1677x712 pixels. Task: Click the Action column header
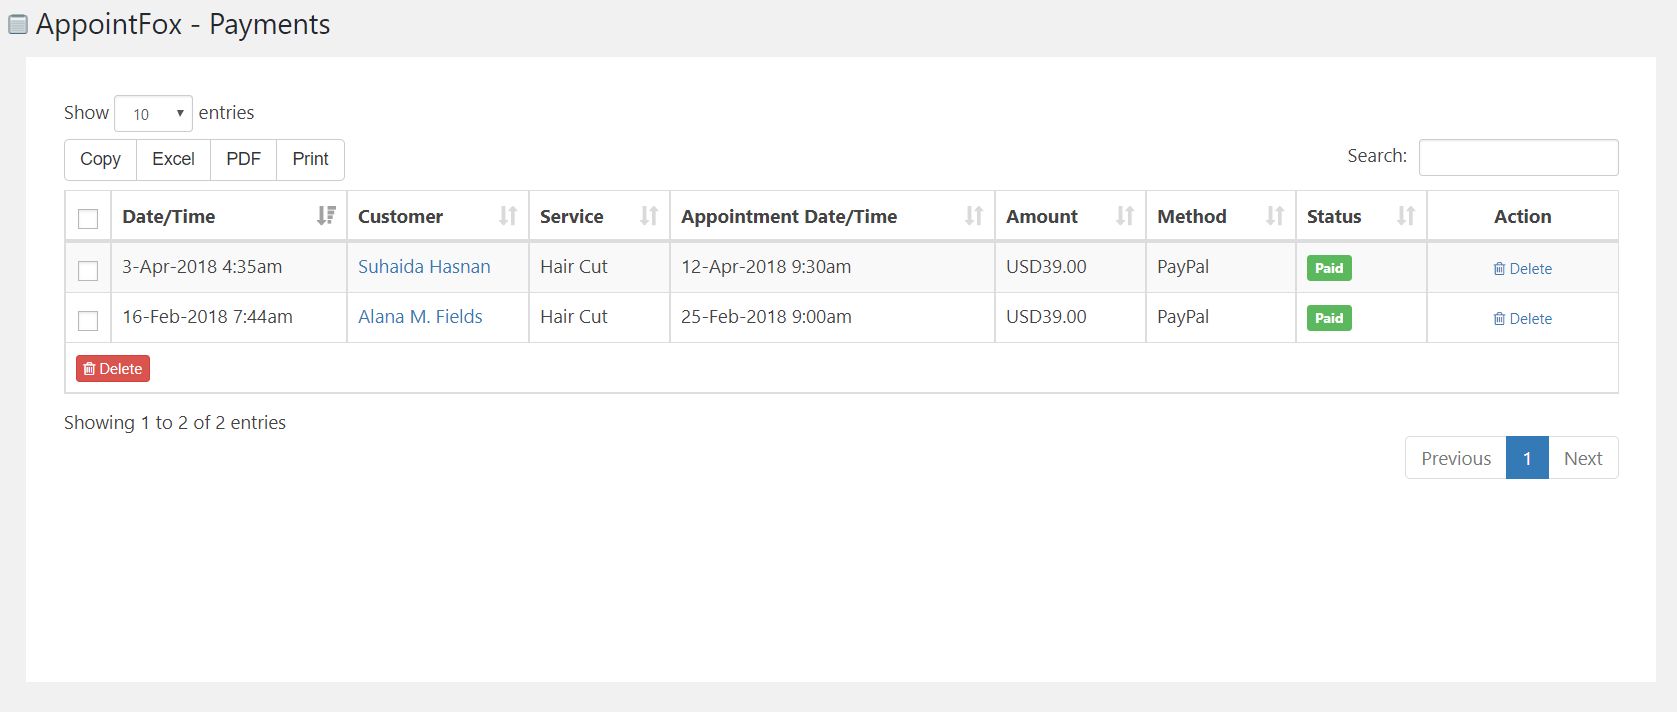[1522, 216]
